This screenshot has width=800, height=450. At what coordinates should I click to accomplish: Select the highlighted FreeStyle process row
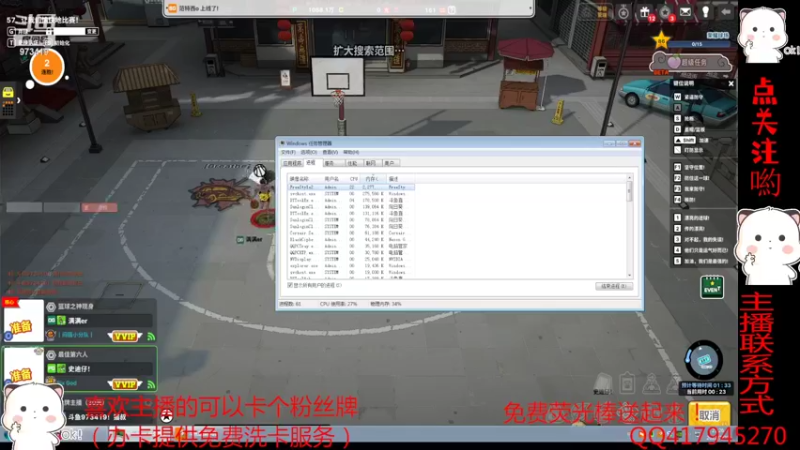(351, 187)
